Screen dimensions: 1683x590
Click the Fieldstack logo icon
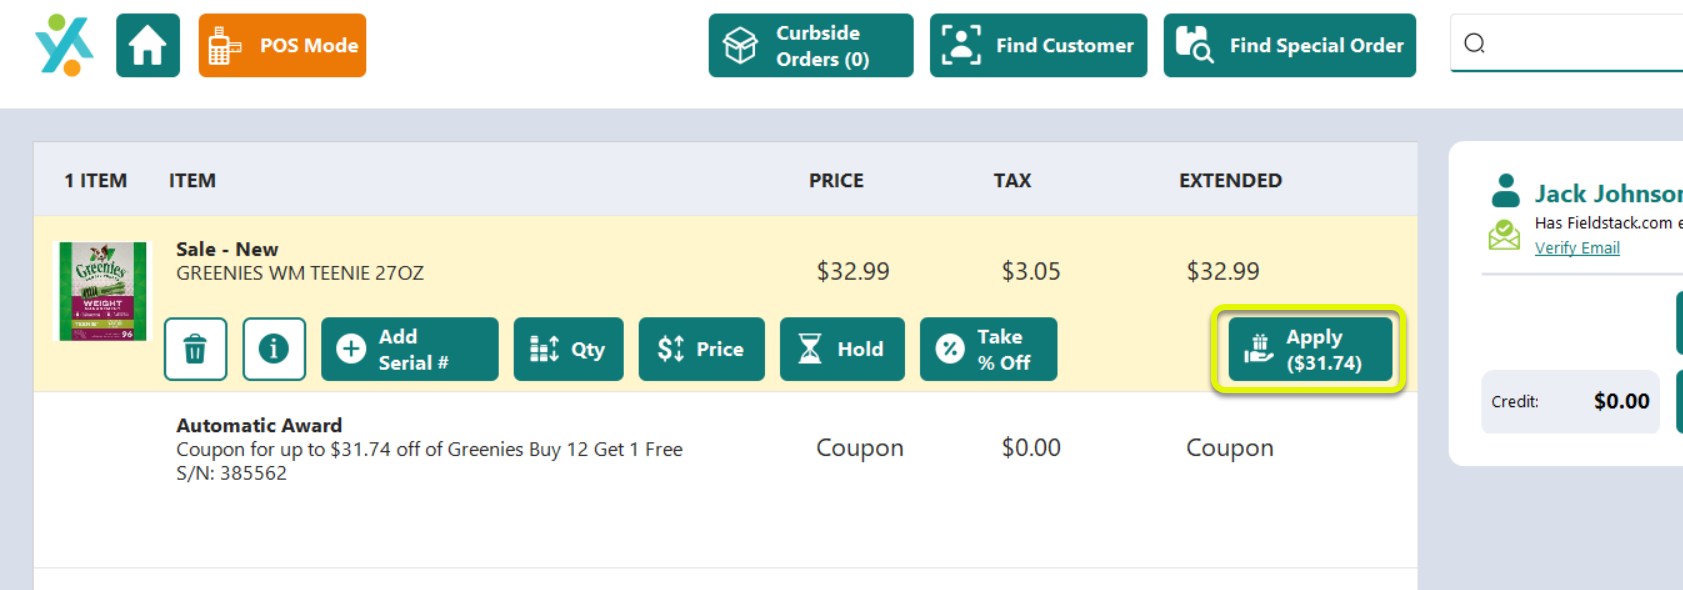[x=64, y=45]
